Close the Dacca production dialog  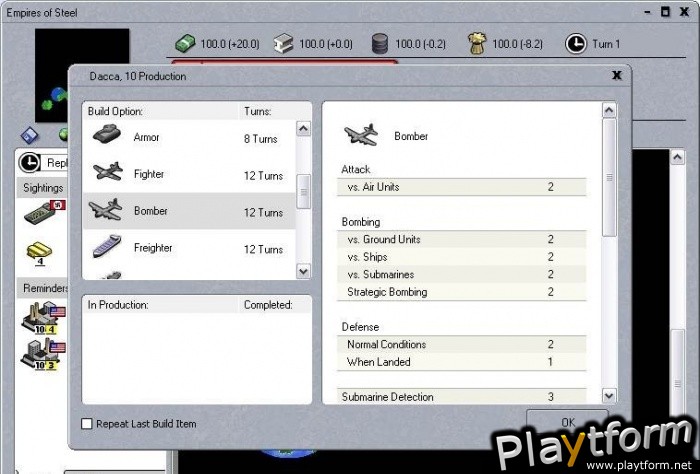[x=617, y=75]
